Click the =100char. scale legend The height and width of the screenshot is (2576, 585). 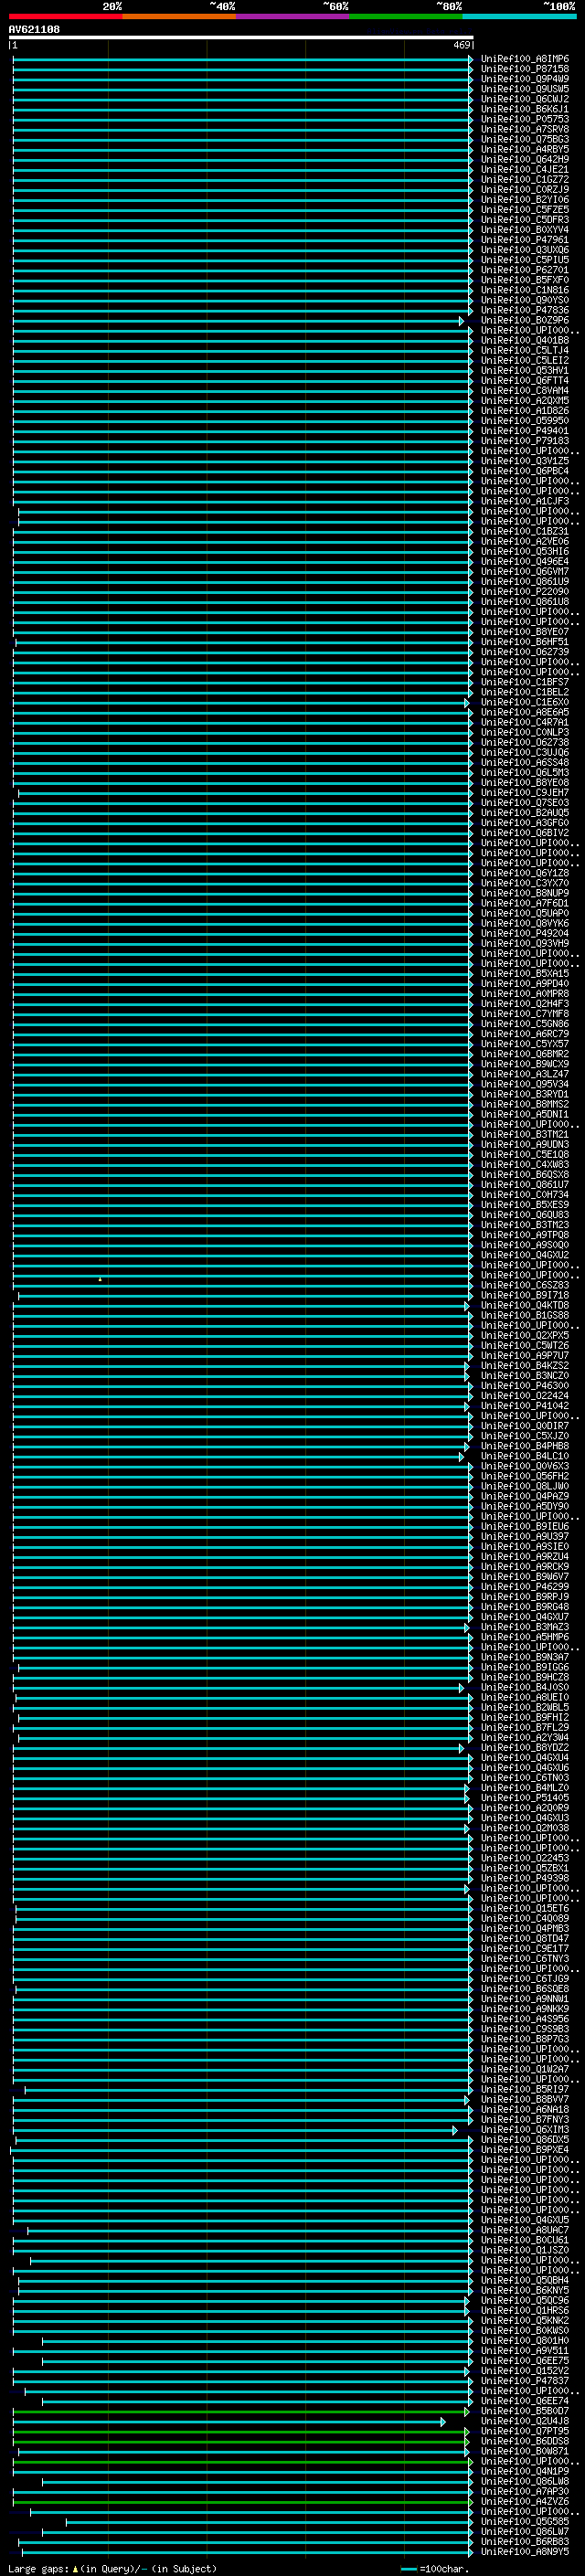coord(434,2568)
